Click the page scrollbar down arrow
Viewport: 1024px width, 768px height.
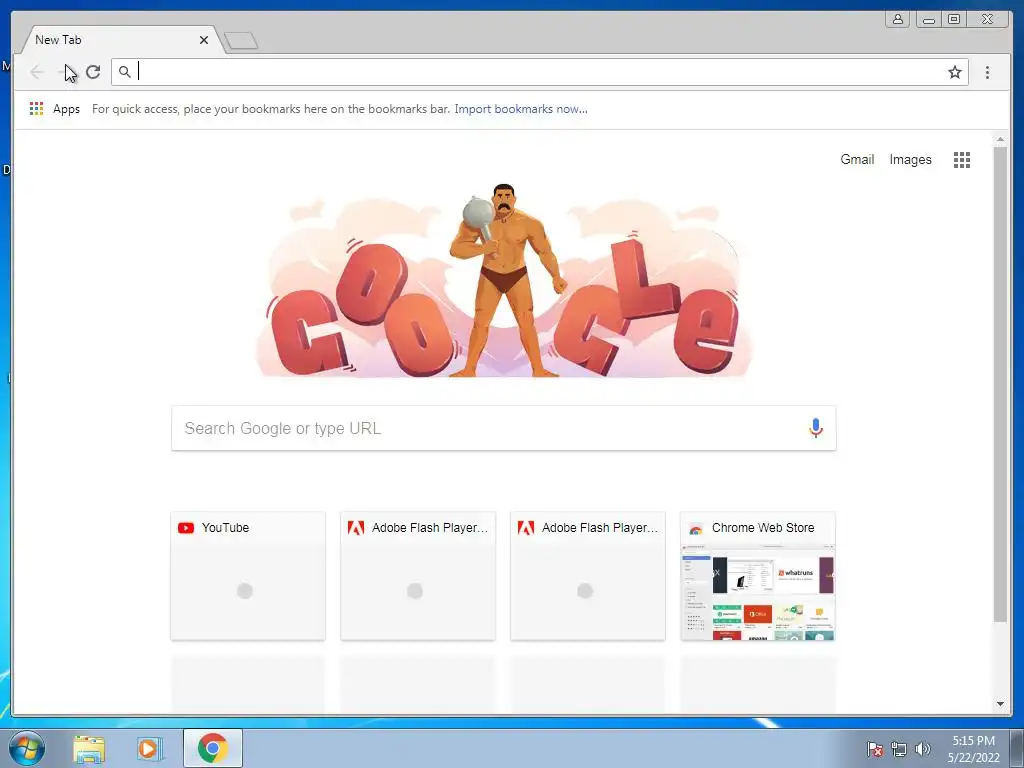pos(1000,704)
